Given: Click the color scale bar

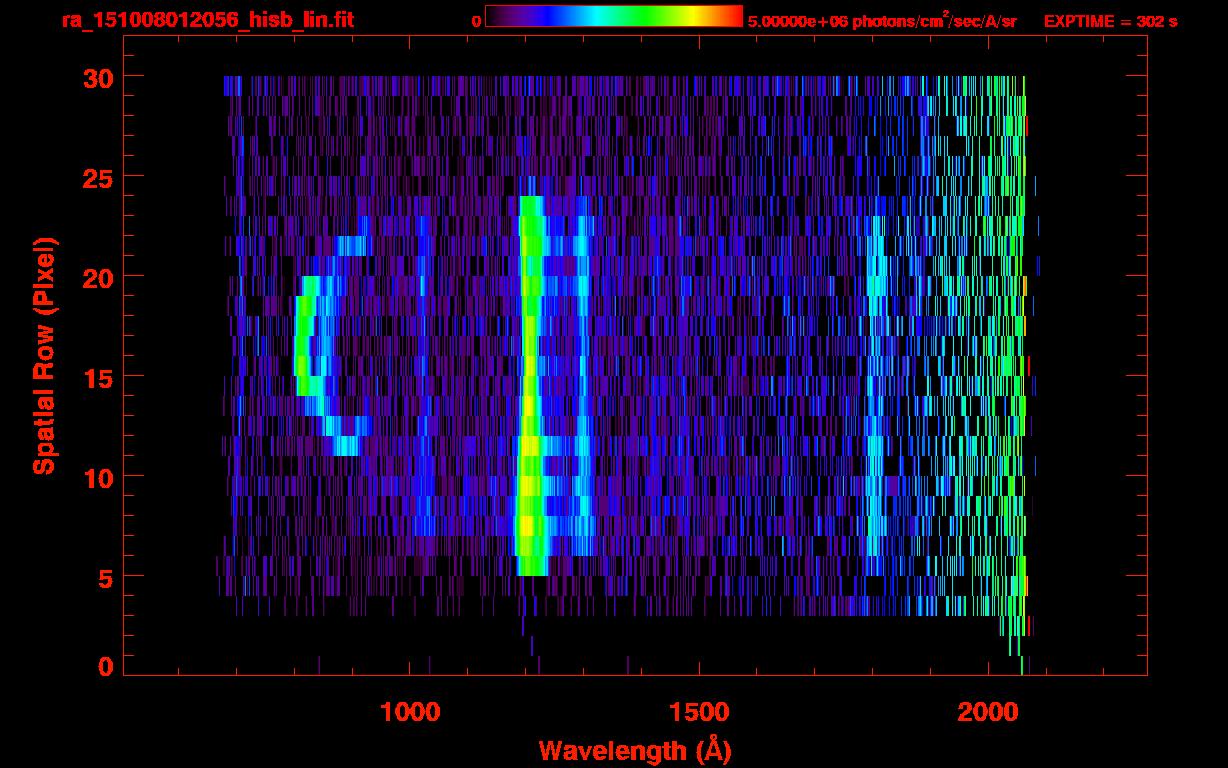Looking at the screenshot, I should [614, 16].
